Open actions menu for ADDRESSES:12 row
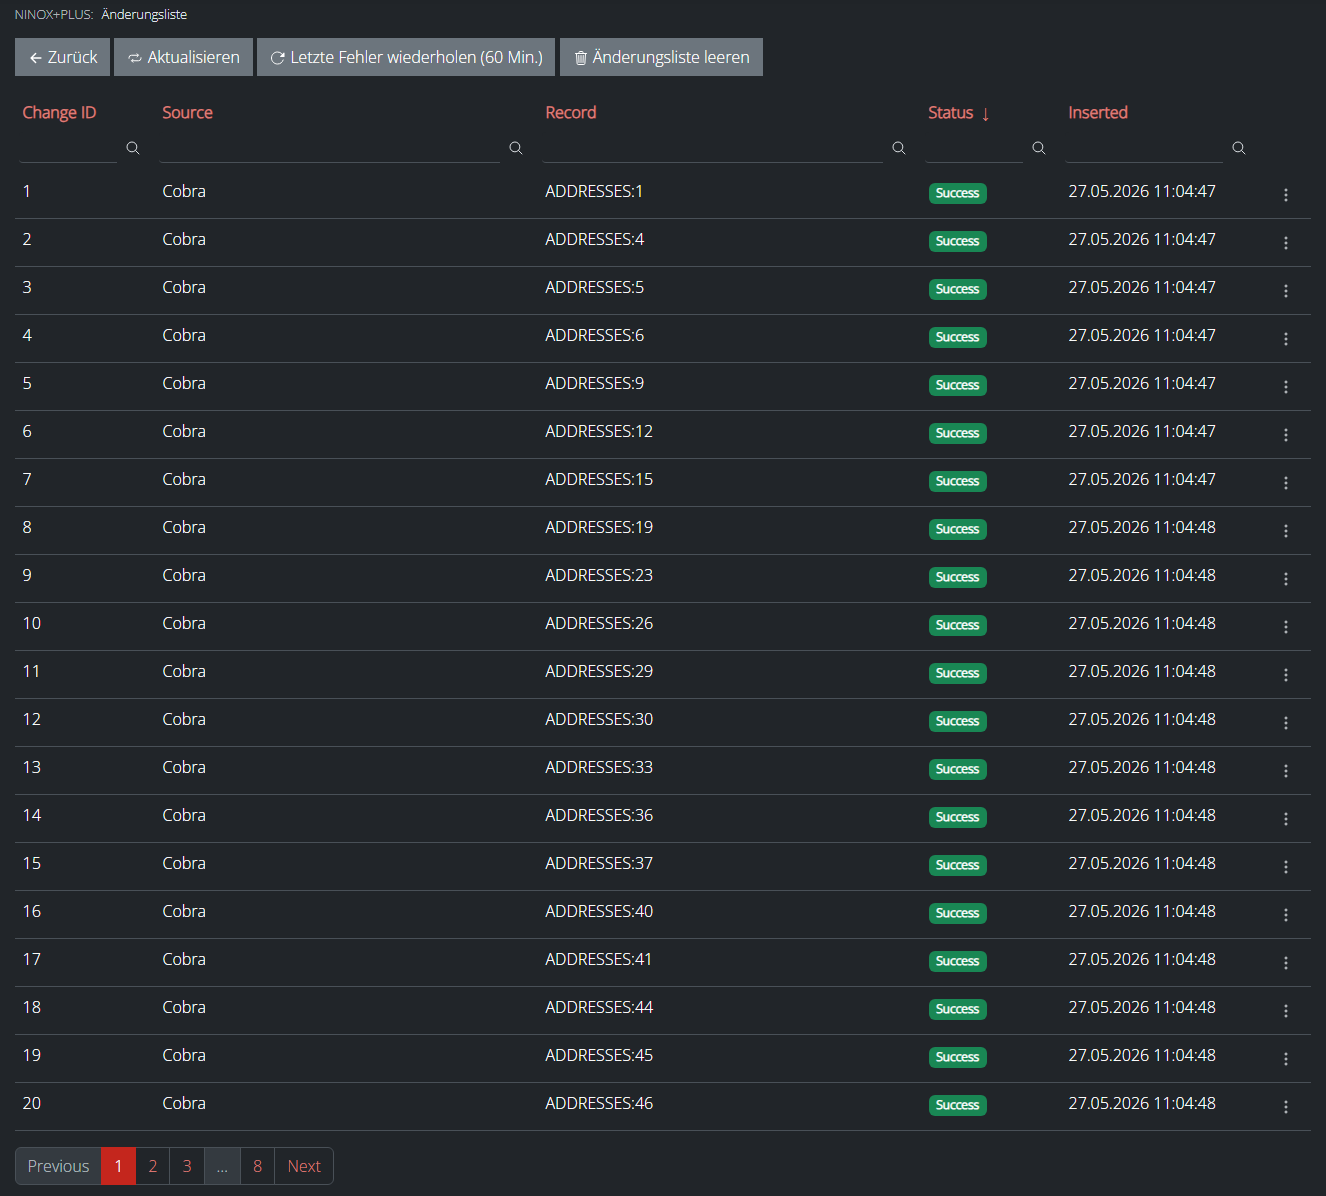 tap(1286, 435)
